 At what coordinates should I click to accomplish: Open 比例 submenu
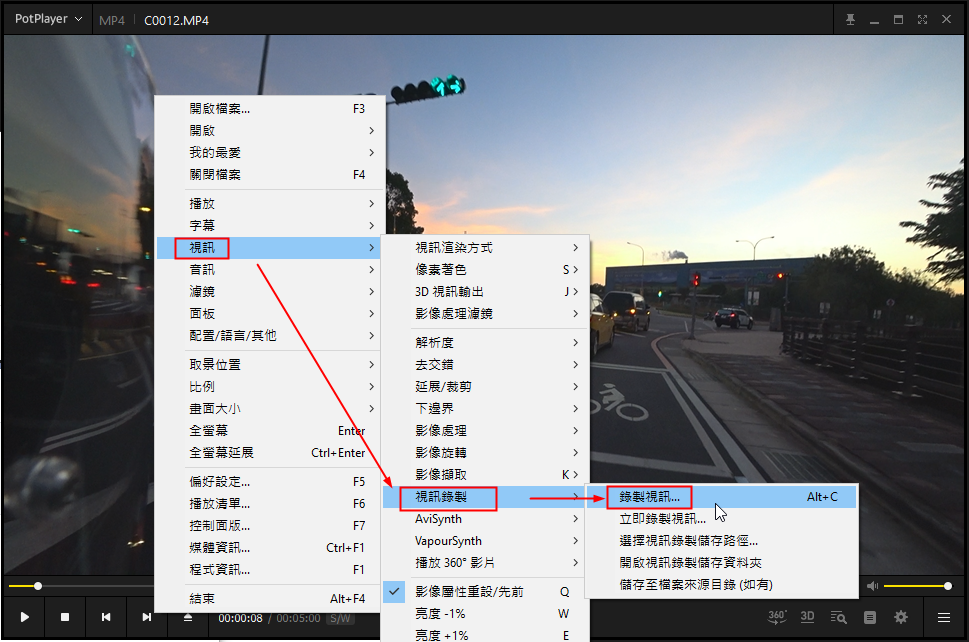[270, 387]
